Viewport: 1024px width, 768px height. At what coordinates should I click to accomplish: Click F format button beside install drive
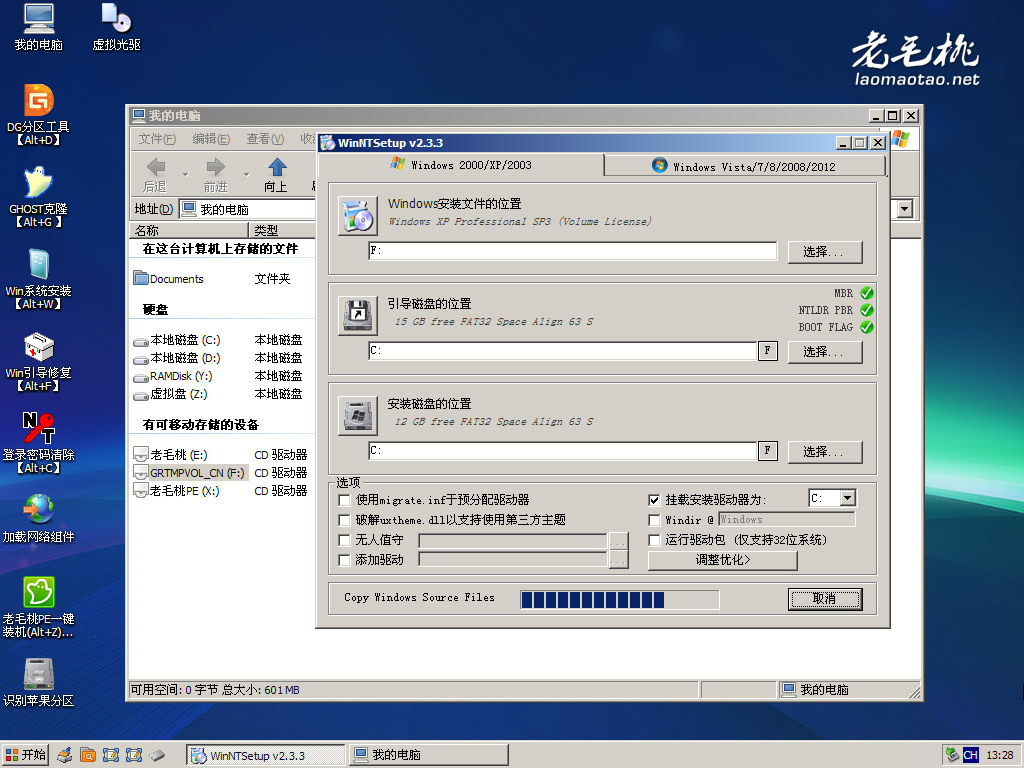tap(767, 451)
